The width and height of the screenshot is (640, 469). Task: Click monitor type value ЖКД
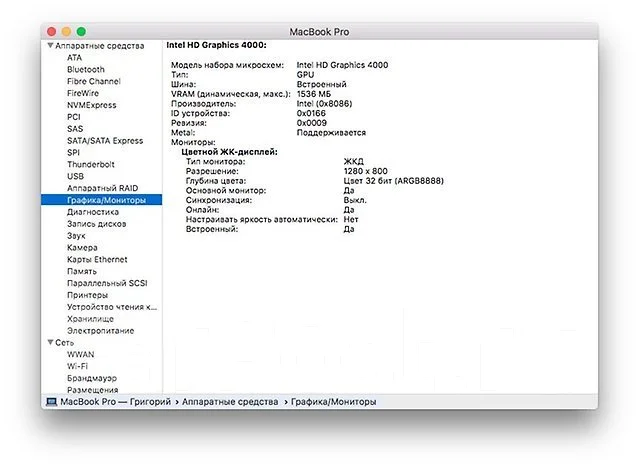pos(353,162)
